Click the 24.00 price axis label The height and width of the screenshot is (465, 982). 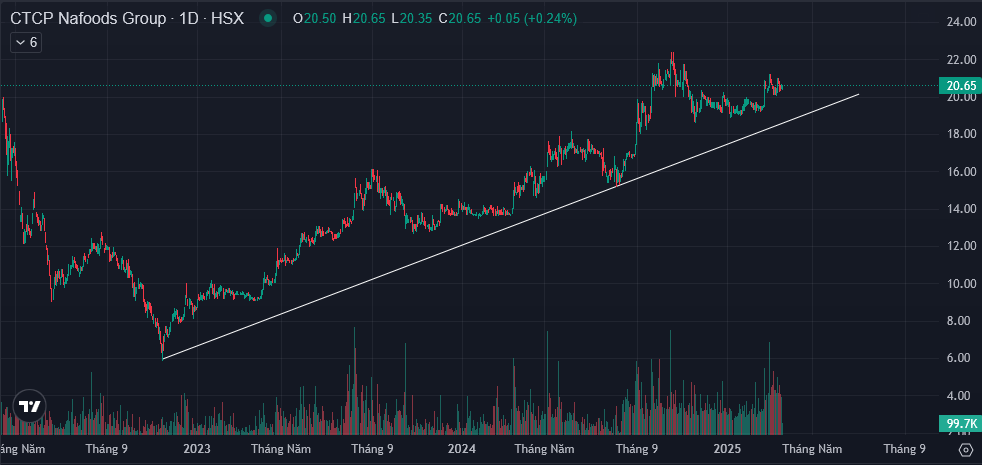point(961,23)
